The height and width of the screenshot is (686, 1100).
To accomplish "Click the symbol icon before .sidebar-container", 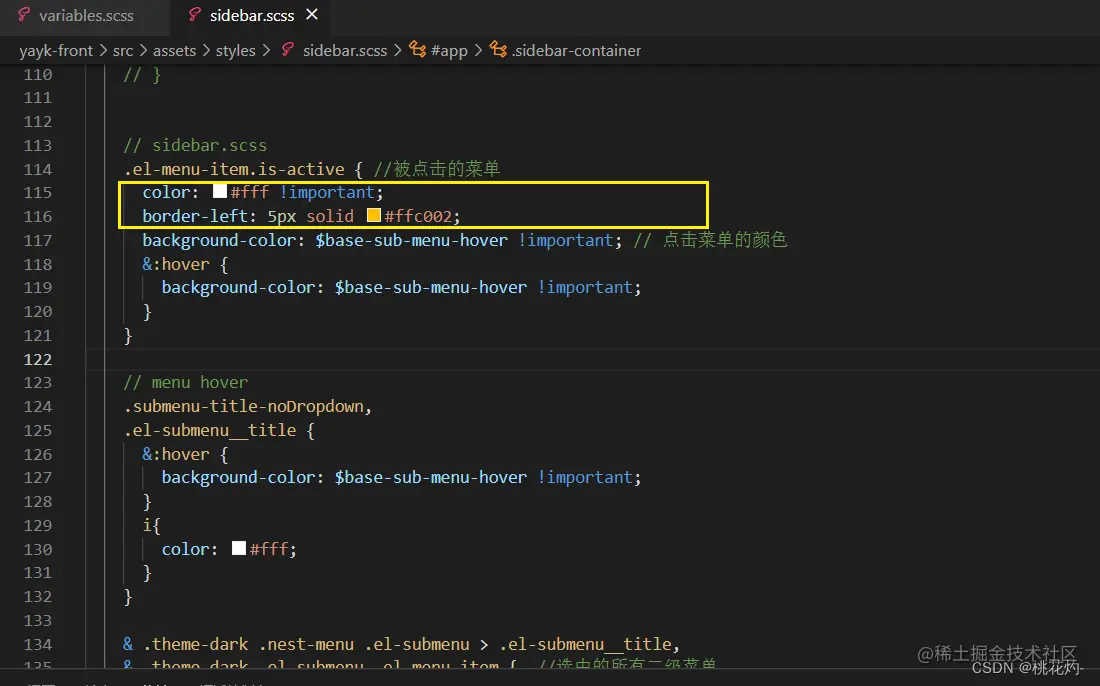I will [x=498, y=50].
